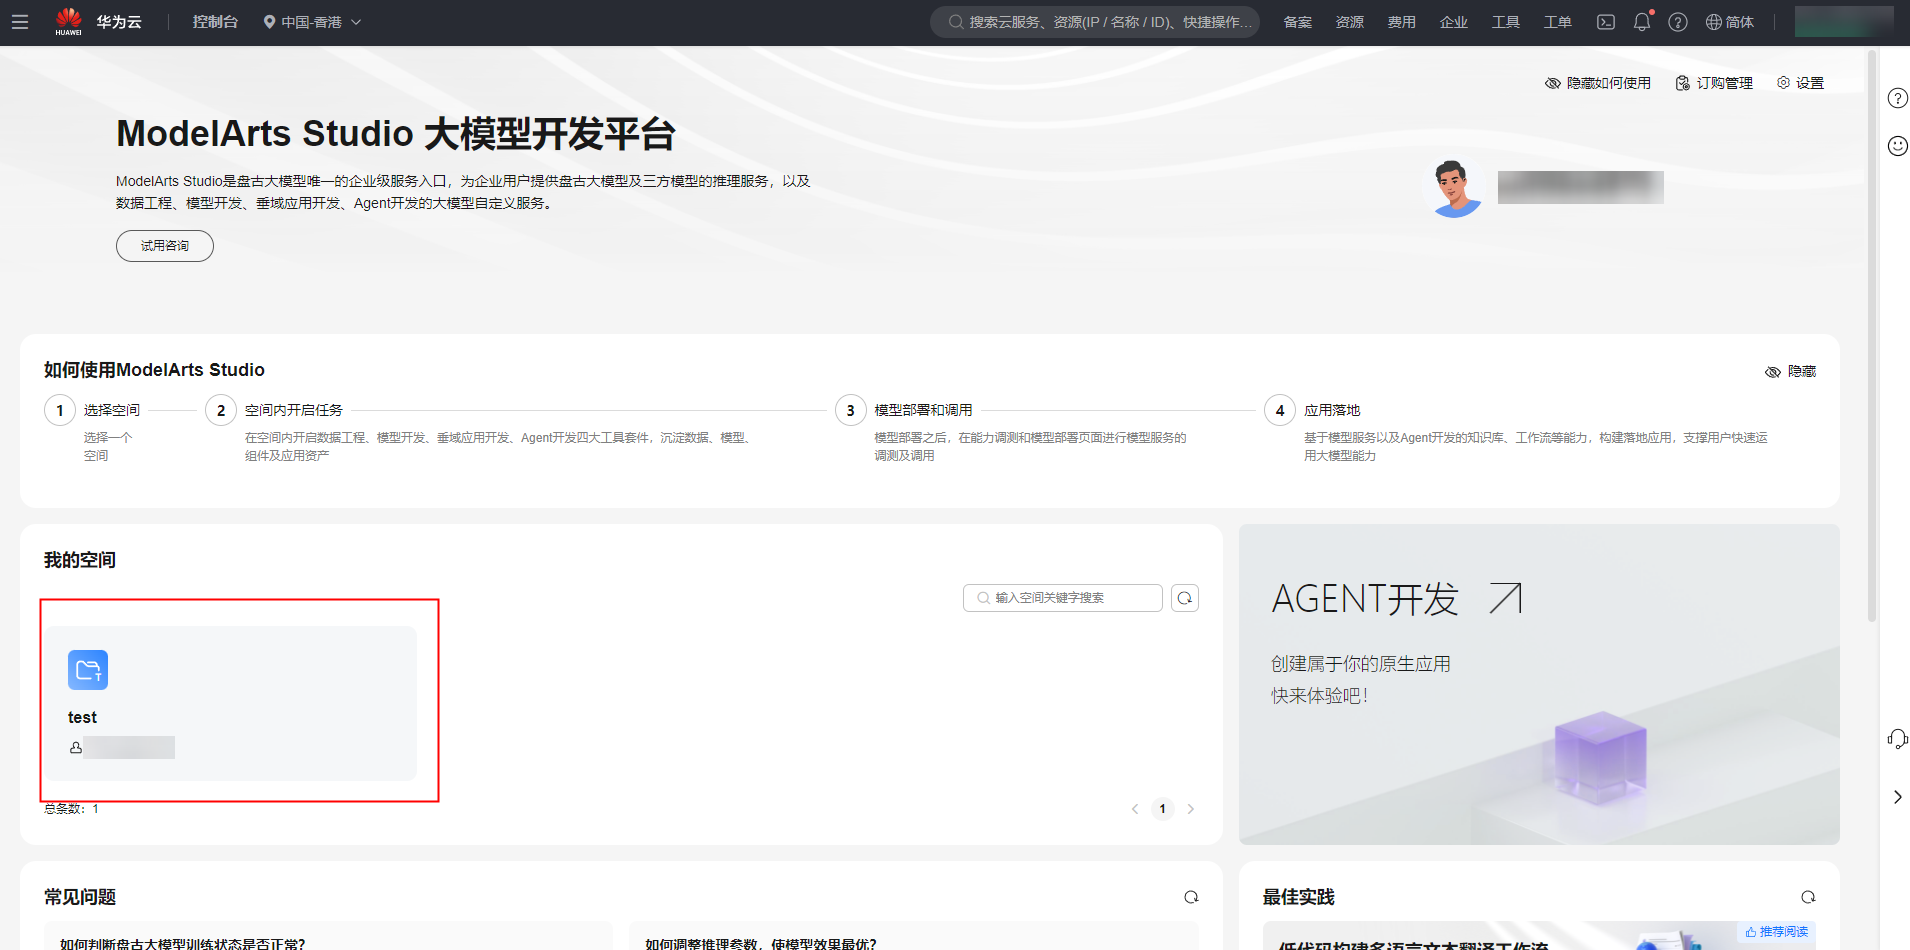Image resolution: width=1910 pixels, height=950 pixels.
Task: Open the 备案 menu
Action: pyautogui.click(x=1298, y=22)
